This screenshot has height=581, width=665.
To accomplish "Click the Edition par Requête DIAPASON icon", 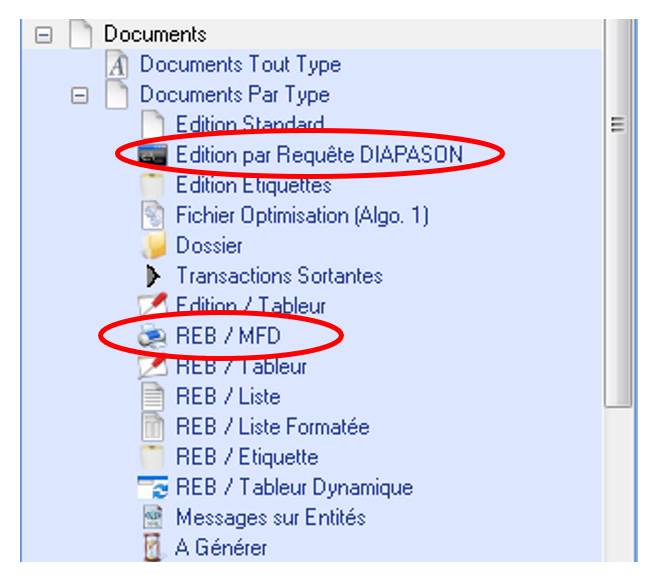I will click(x=152, y=156).
